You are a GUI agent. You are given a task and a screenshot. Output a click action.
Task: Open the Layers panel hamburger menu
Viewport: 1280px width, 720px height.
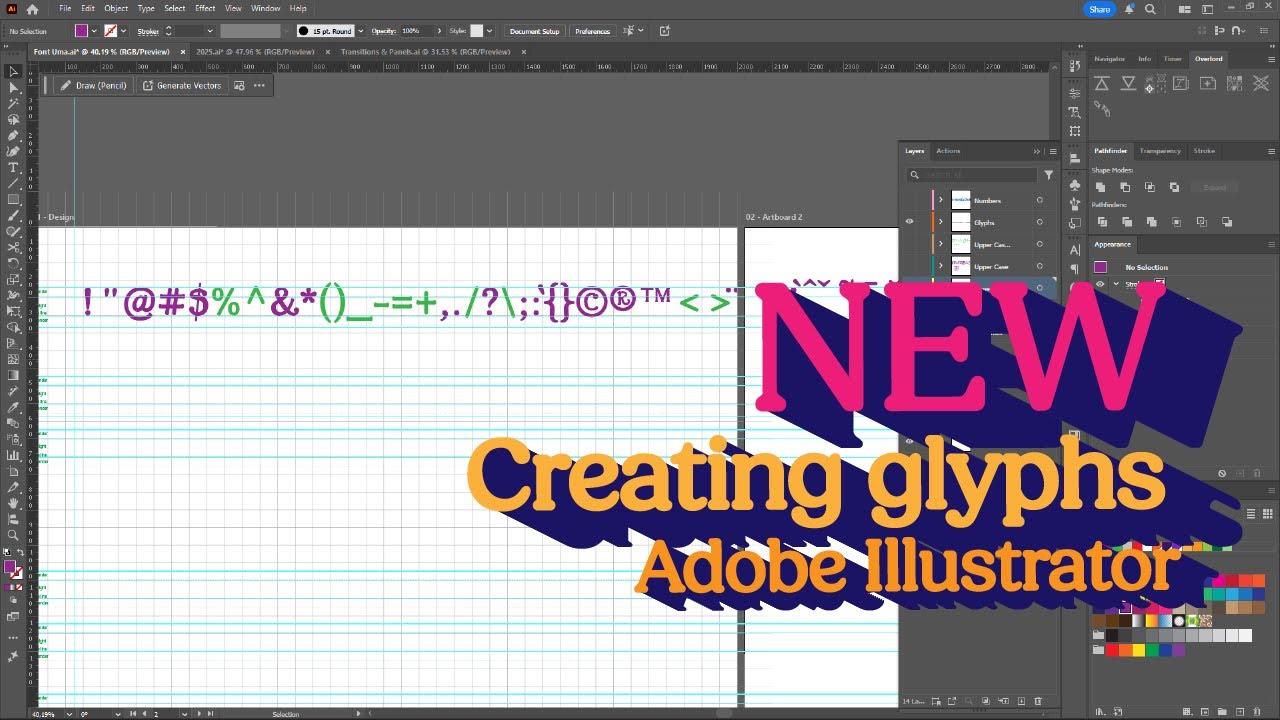pos(1053,151)
